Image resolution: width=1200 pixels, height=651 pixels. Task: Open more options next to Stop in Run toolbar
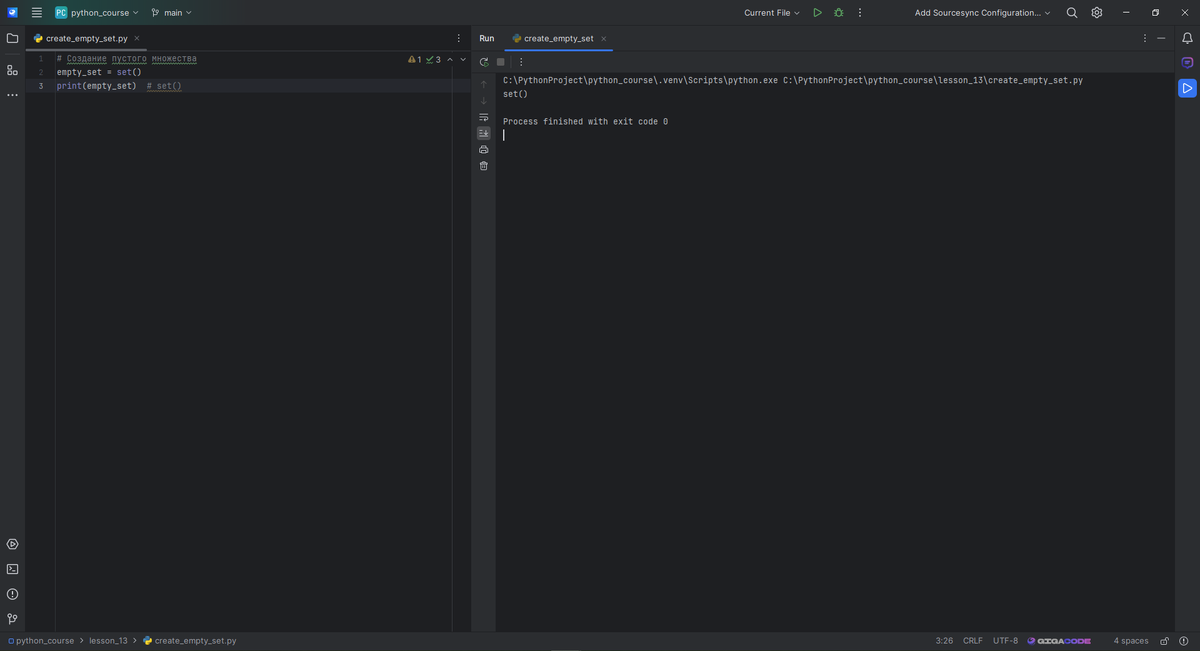pos(520,62)
